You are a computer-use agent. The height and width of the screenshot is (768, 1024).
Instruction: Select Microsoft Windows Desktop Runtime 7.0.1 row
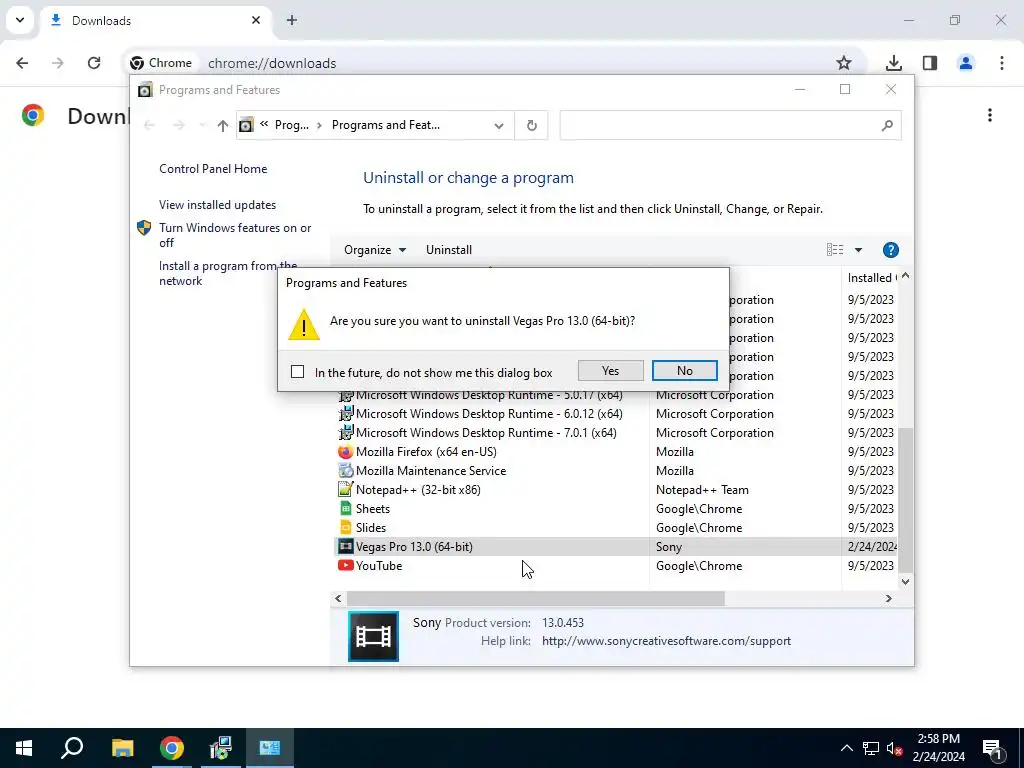point(617,433)
